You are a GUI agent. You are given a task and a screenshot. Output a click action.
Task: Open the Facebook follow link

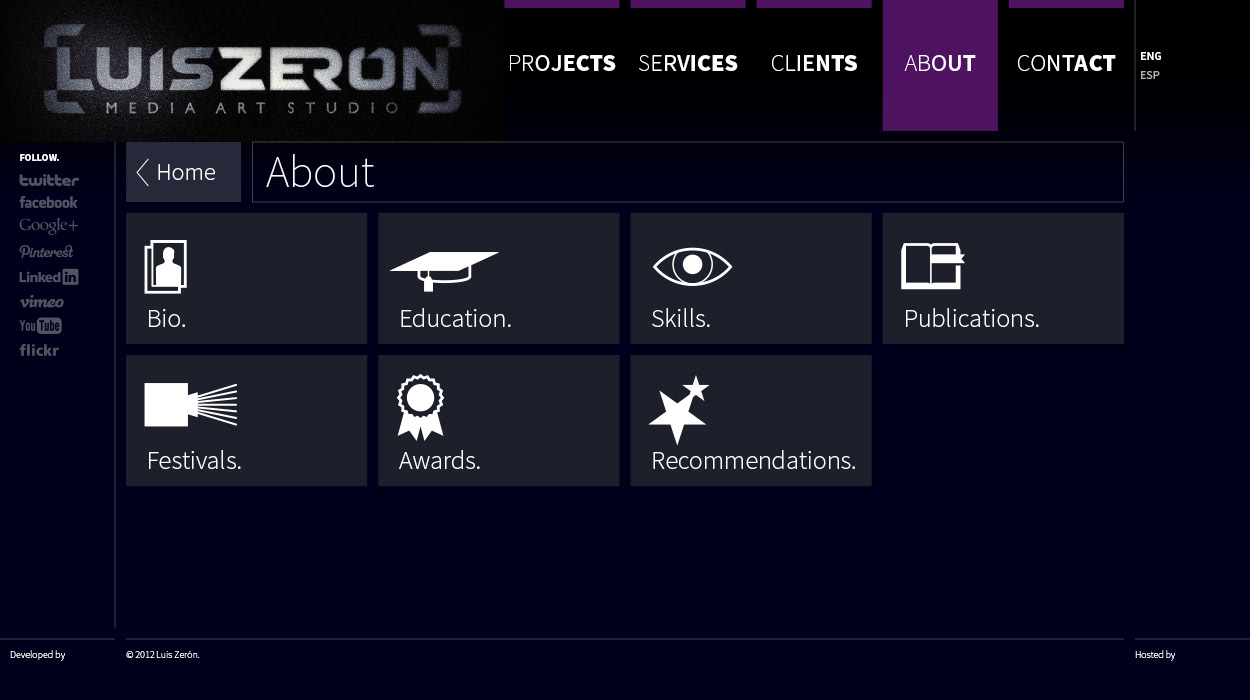48,202
